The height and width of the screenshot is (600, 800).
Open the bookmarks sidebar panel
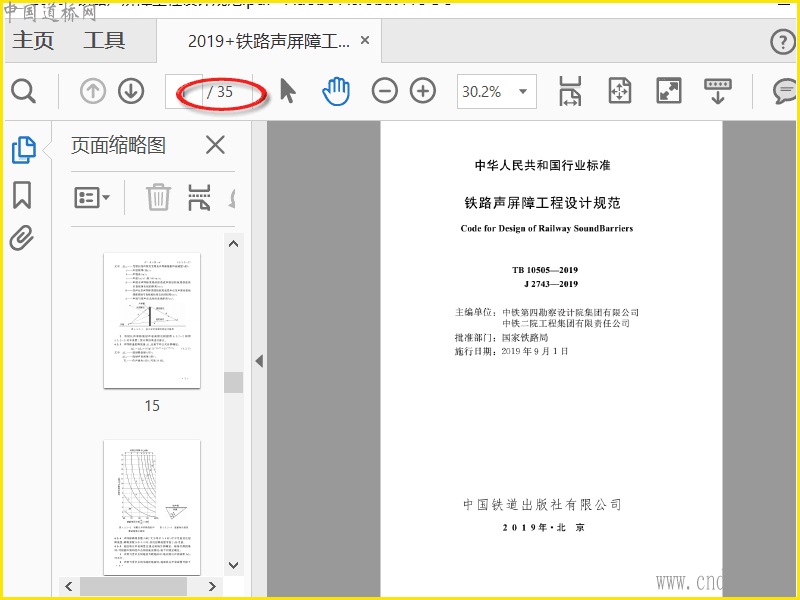point(22,195)
